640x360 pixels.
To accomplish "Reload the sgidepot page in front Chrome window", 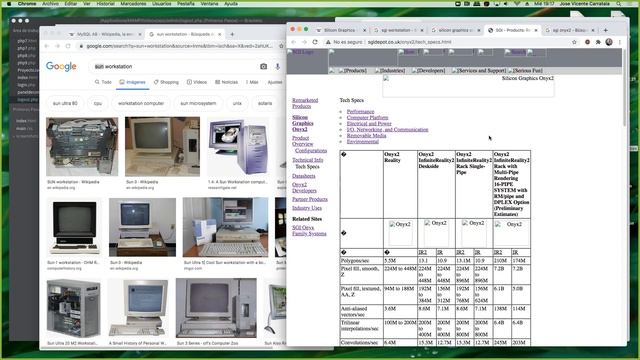I will tap(315, 42).
